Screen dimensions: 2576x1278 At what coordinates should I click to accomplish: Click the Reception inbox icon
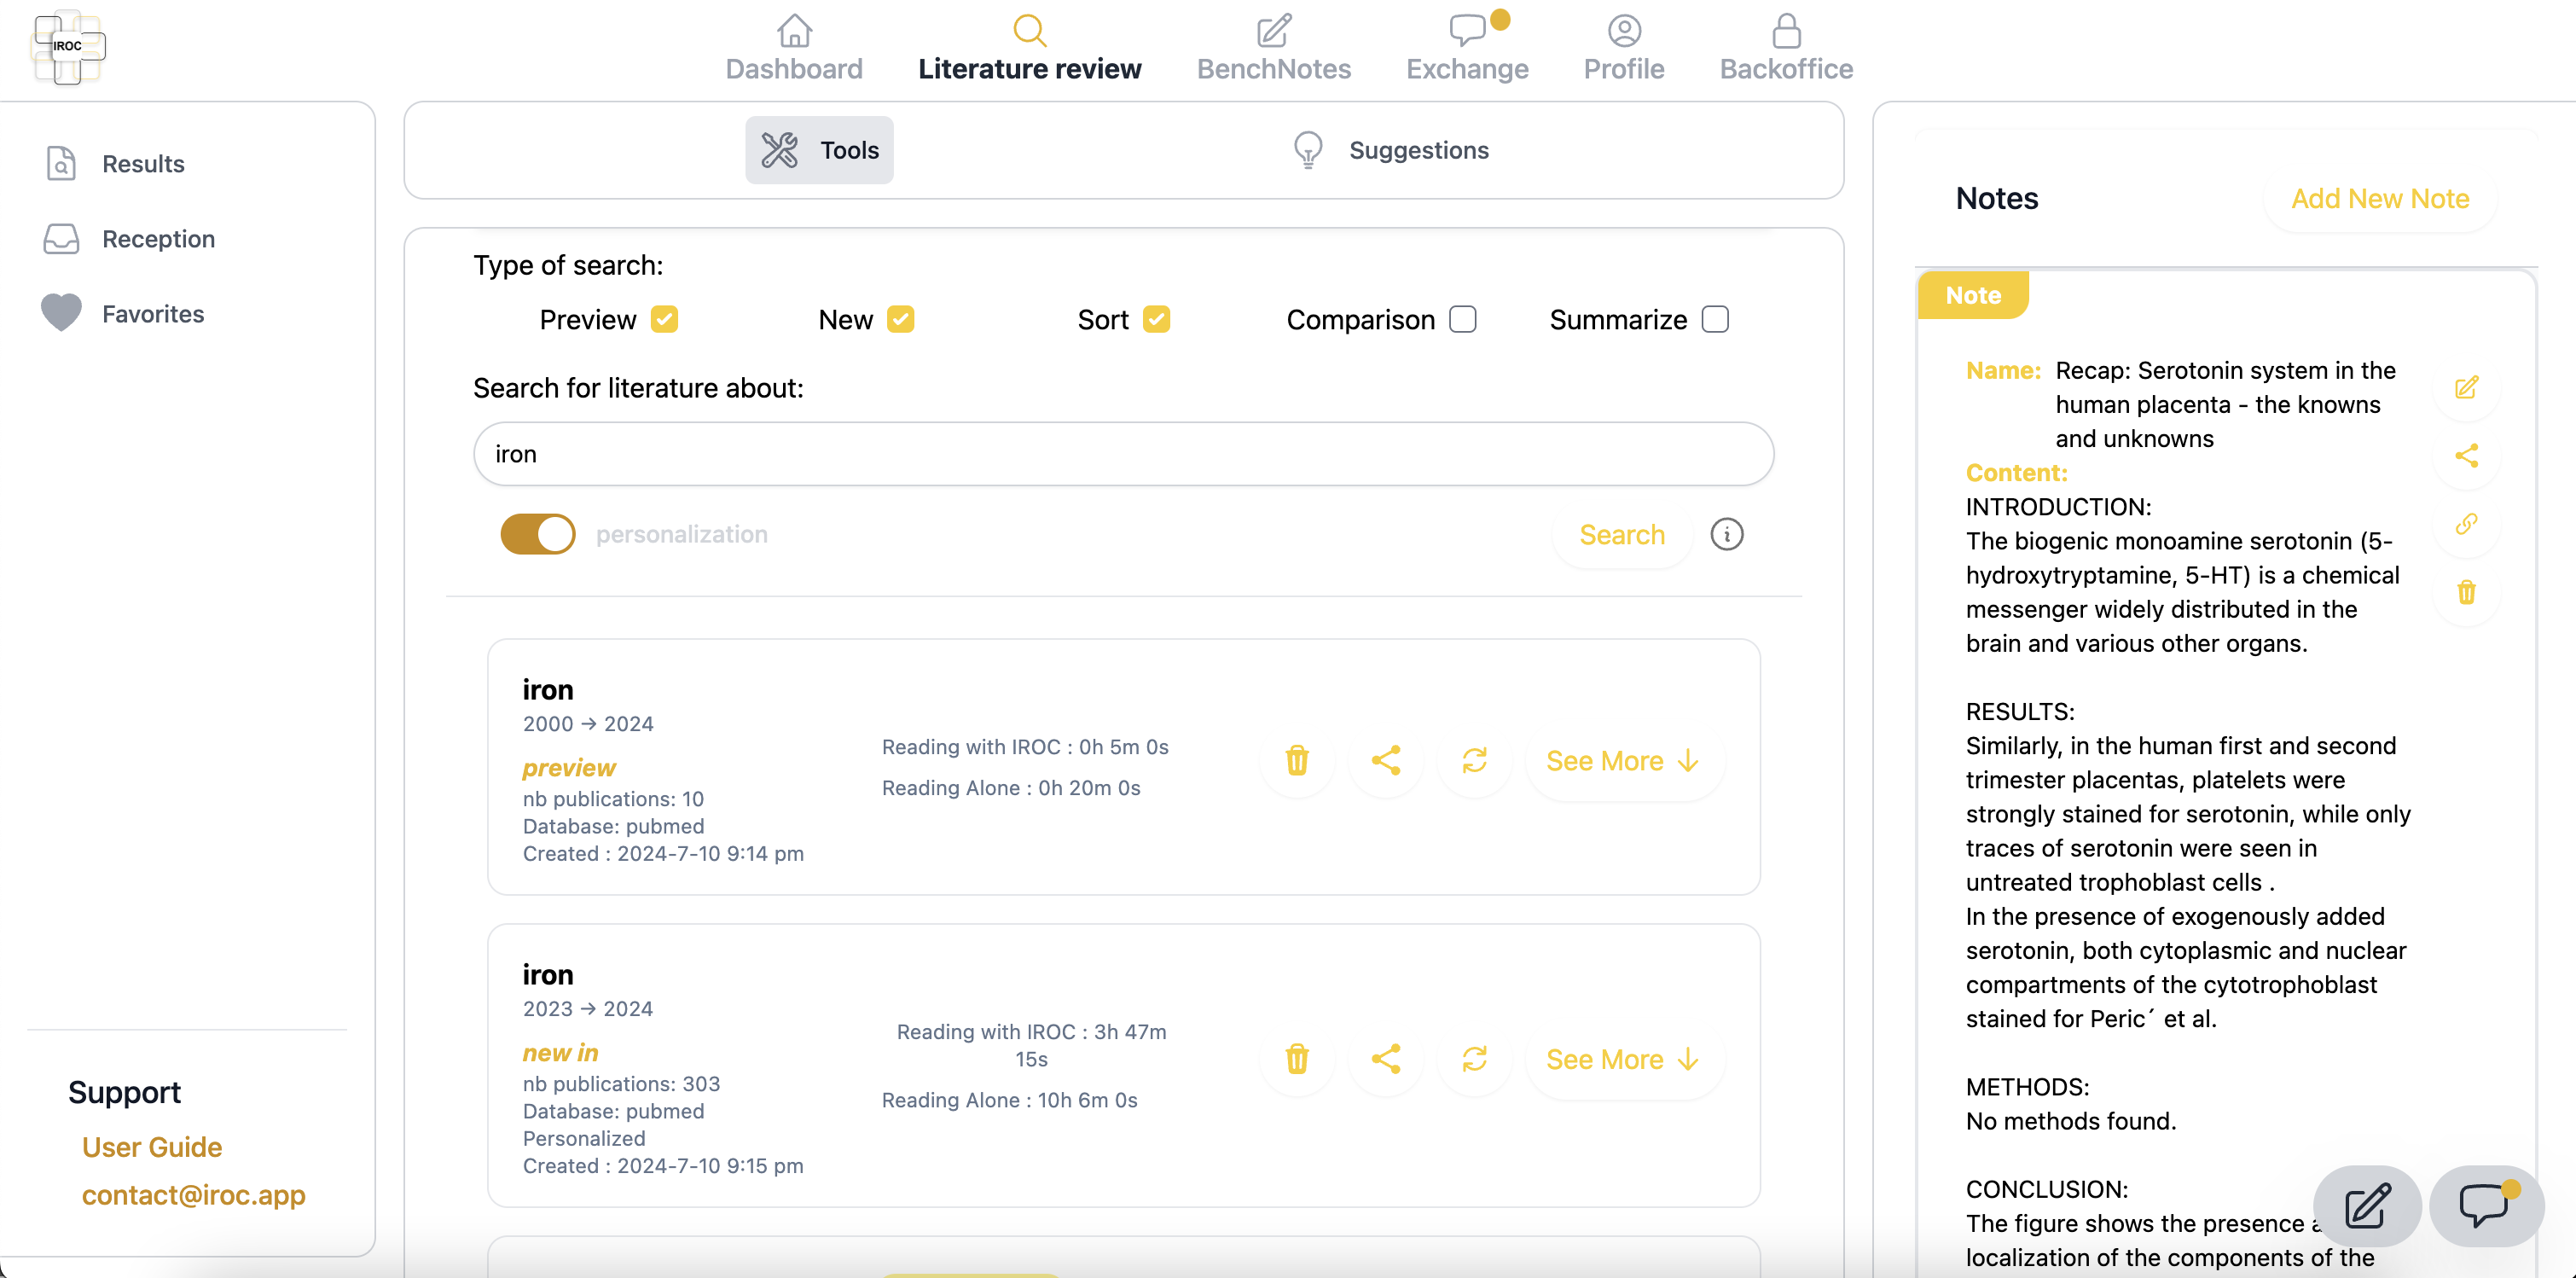click(x=61, y=238)
